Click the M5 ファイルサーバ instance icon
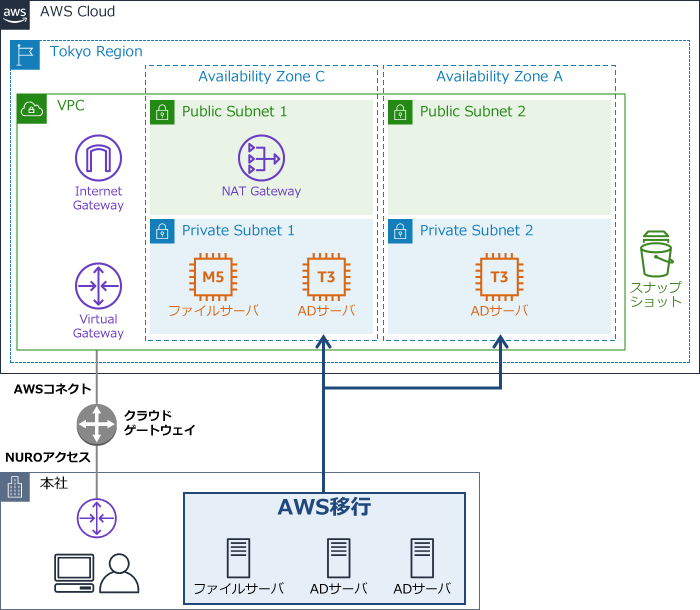 tap(212, 277)
